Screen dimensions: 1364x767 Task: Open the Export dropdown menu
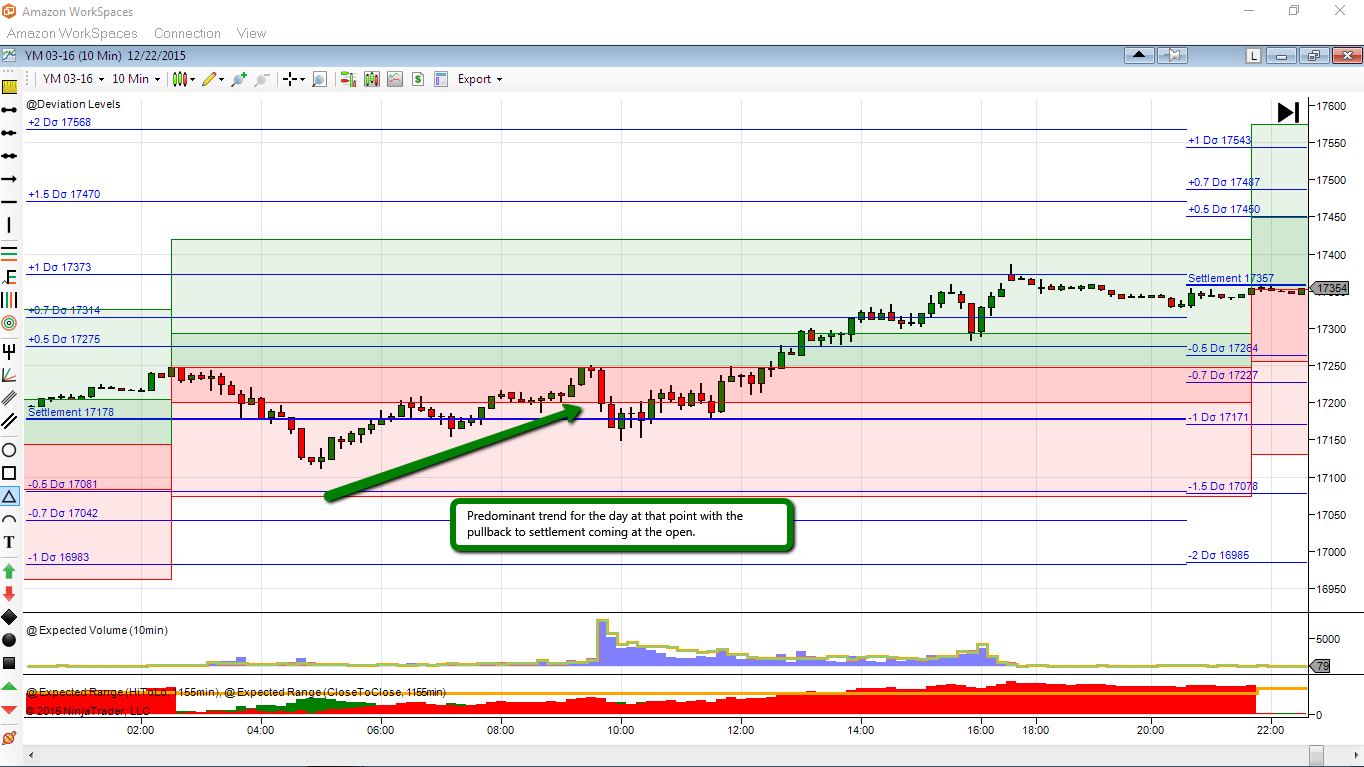pos(480,79)
